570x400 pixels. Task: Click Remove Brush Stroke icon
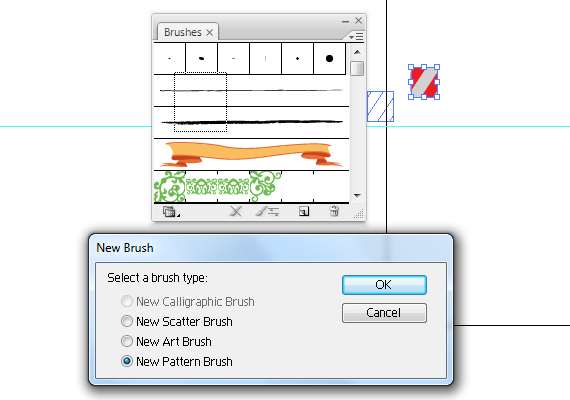236,211
